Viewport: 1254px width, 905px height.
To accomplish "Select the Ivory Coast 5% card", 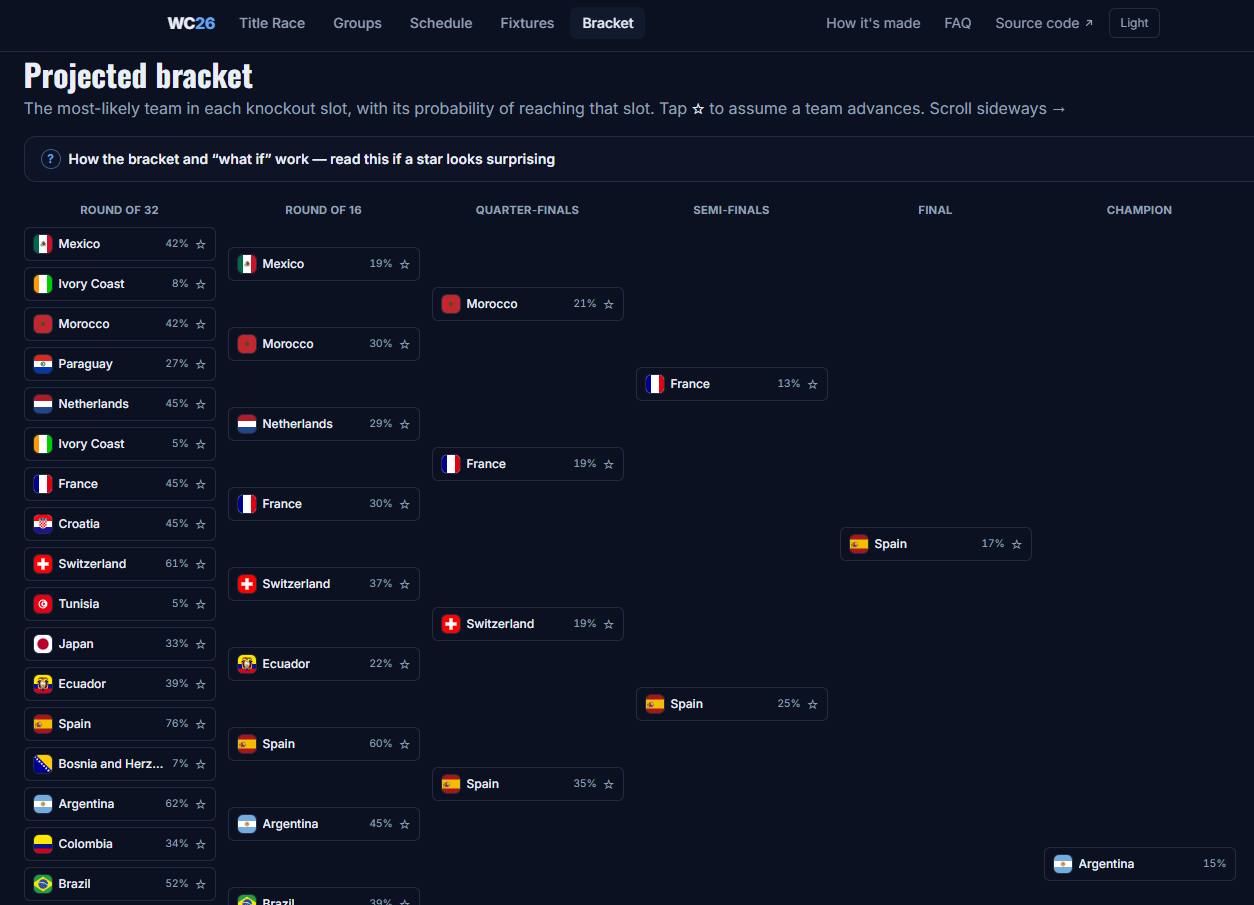I will 120,444.
